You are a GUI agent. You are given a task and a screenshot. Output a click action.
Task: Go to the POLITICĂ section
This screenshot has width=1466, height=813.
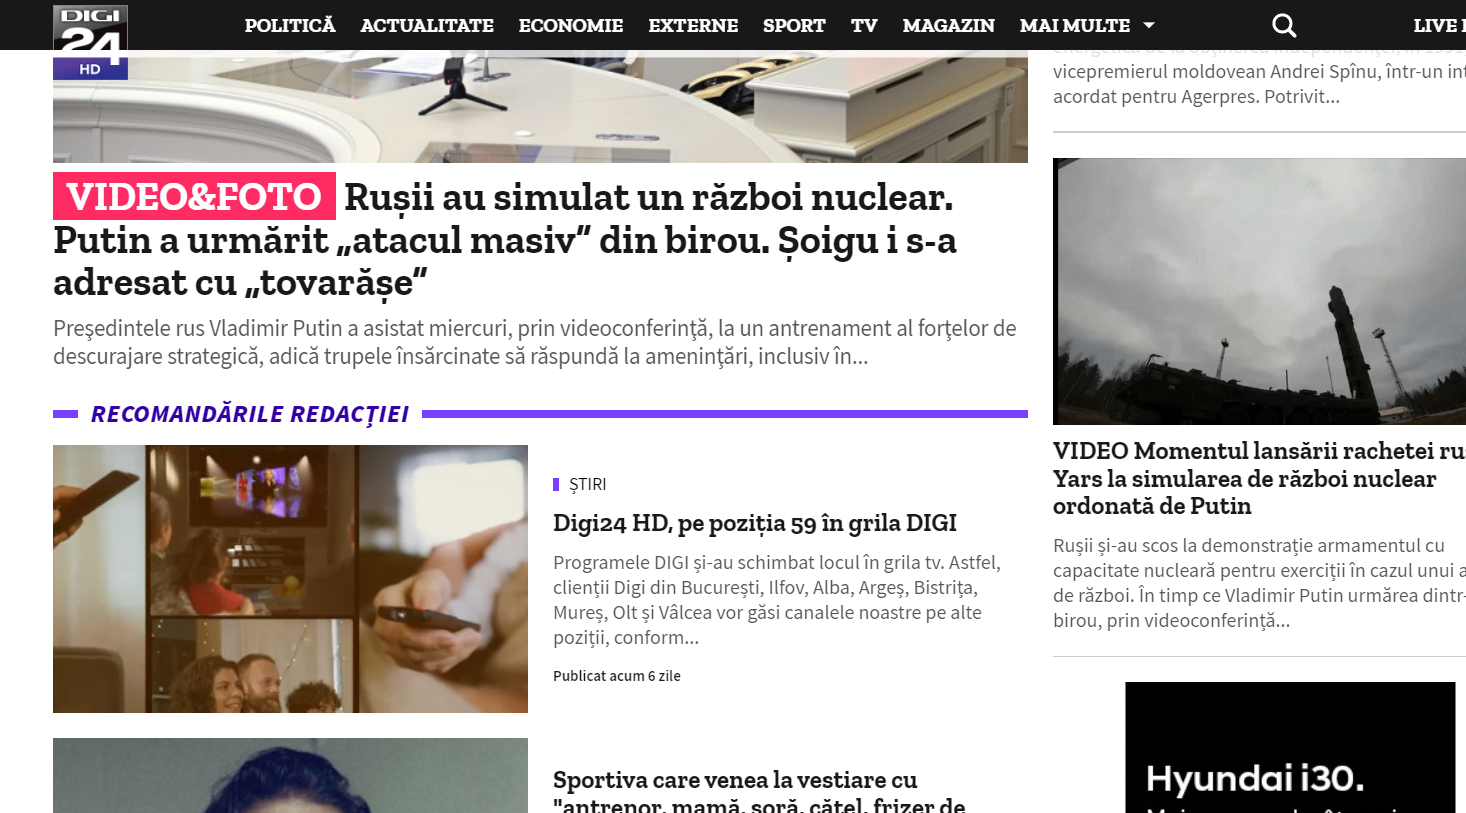[290, 25]
